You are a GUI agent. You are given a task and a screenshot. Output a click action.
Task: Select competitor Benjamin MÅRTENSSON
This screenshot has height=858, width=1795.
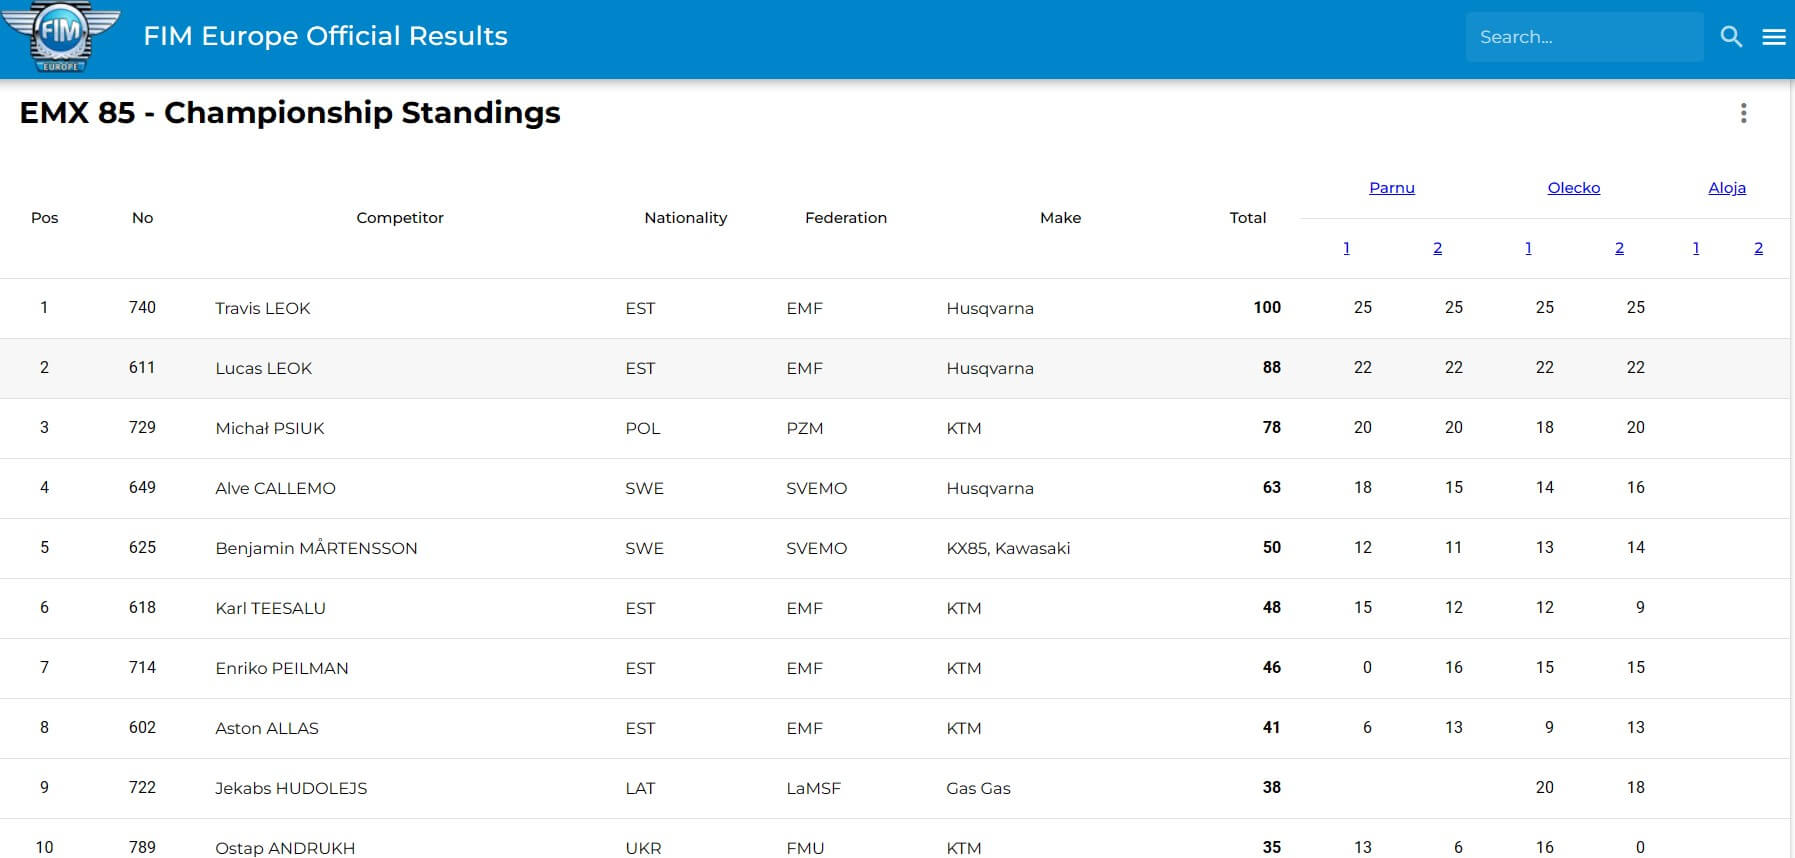316,548
